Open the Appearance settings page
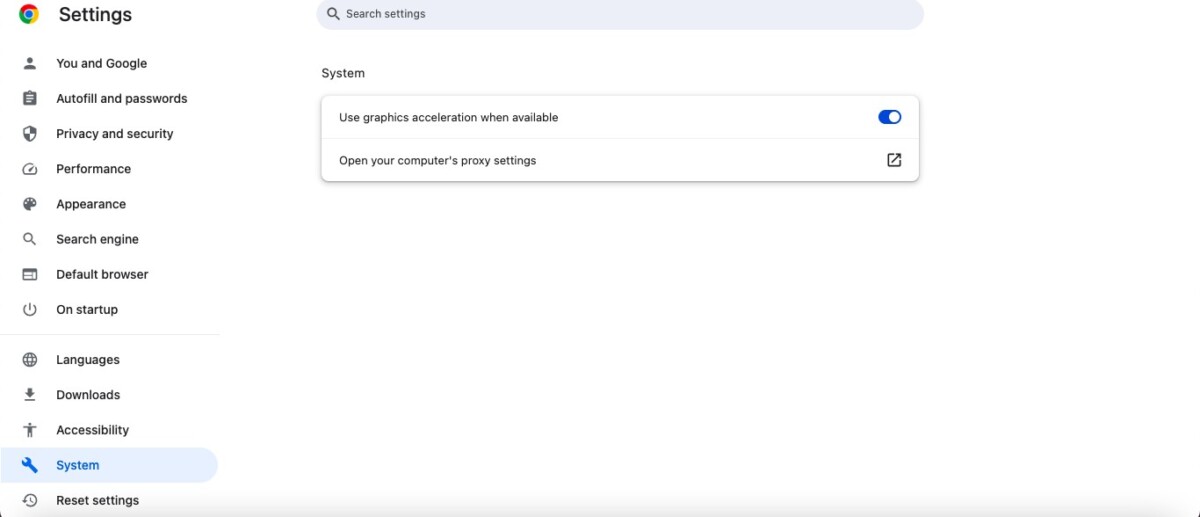Viewport: 1200px width, 517px height. click(109, 204)
